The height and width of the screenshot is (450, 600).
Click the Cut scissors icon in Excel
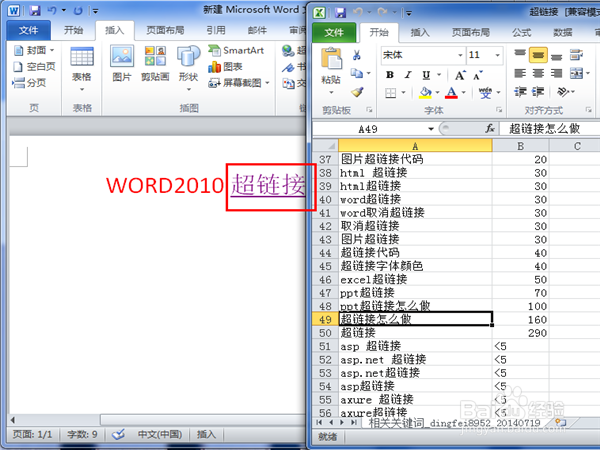pos(357,55)
